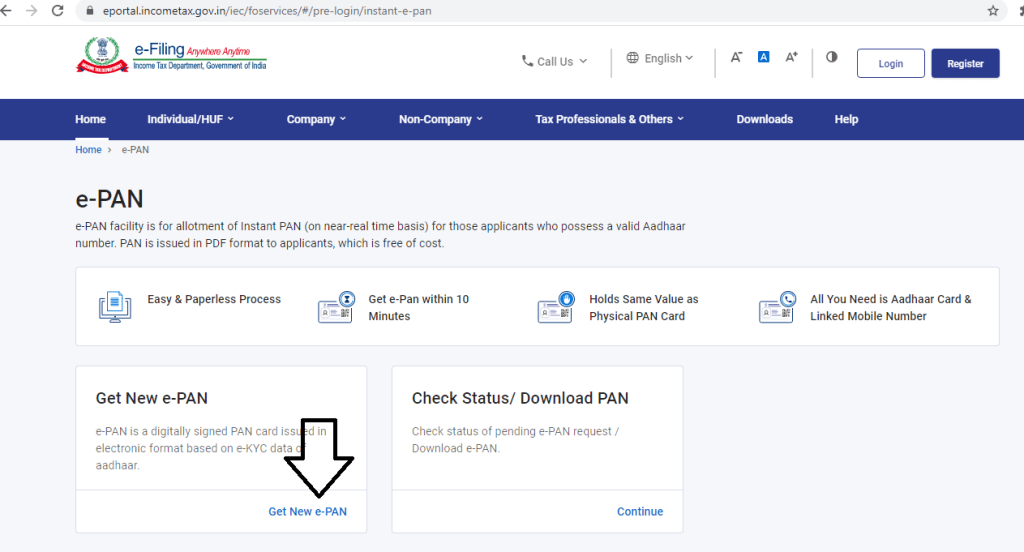1024x552 pixels.
Task: Reload the page in browser
Action: (57, 11)
